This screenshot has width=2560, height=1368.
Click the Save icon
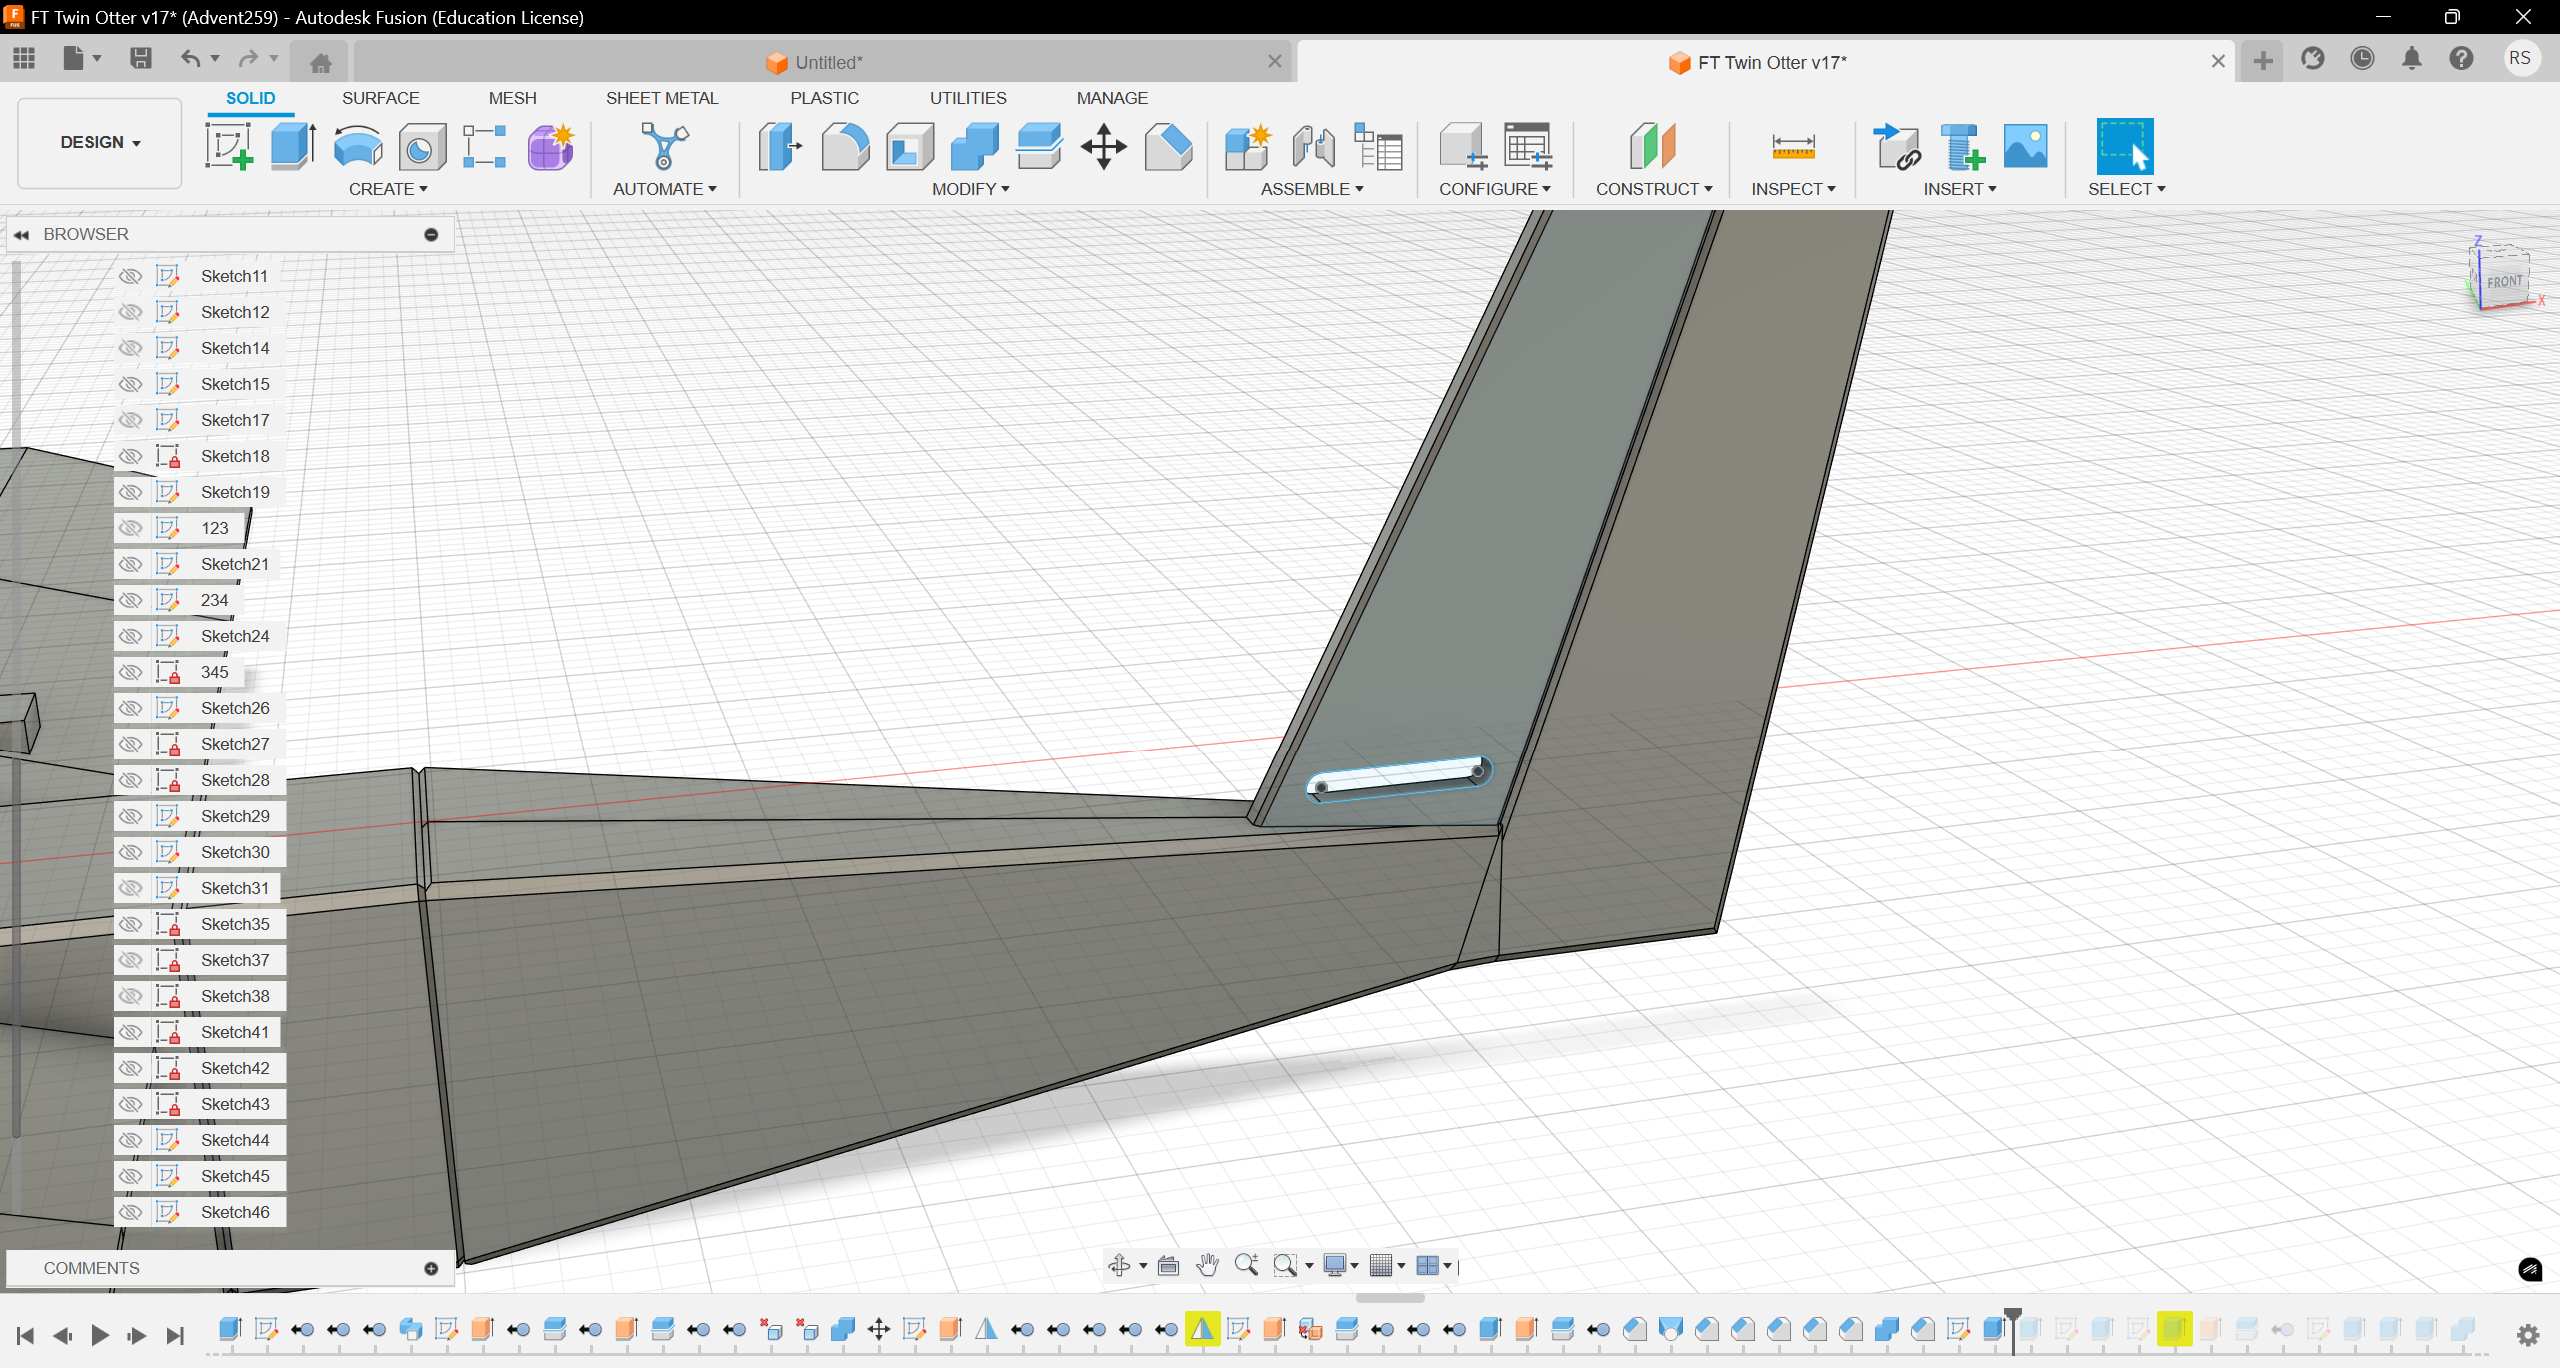click(141, 58)
